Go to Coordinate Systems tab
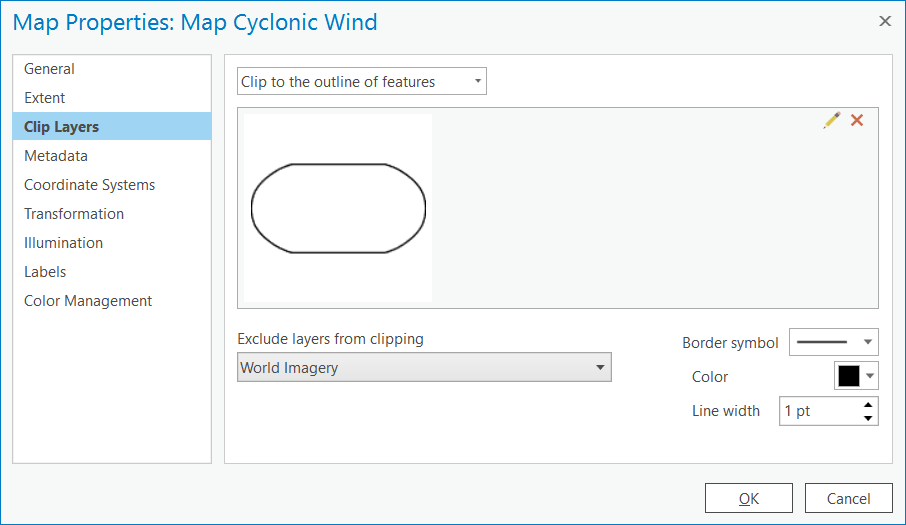 click(x=90, y=185)
